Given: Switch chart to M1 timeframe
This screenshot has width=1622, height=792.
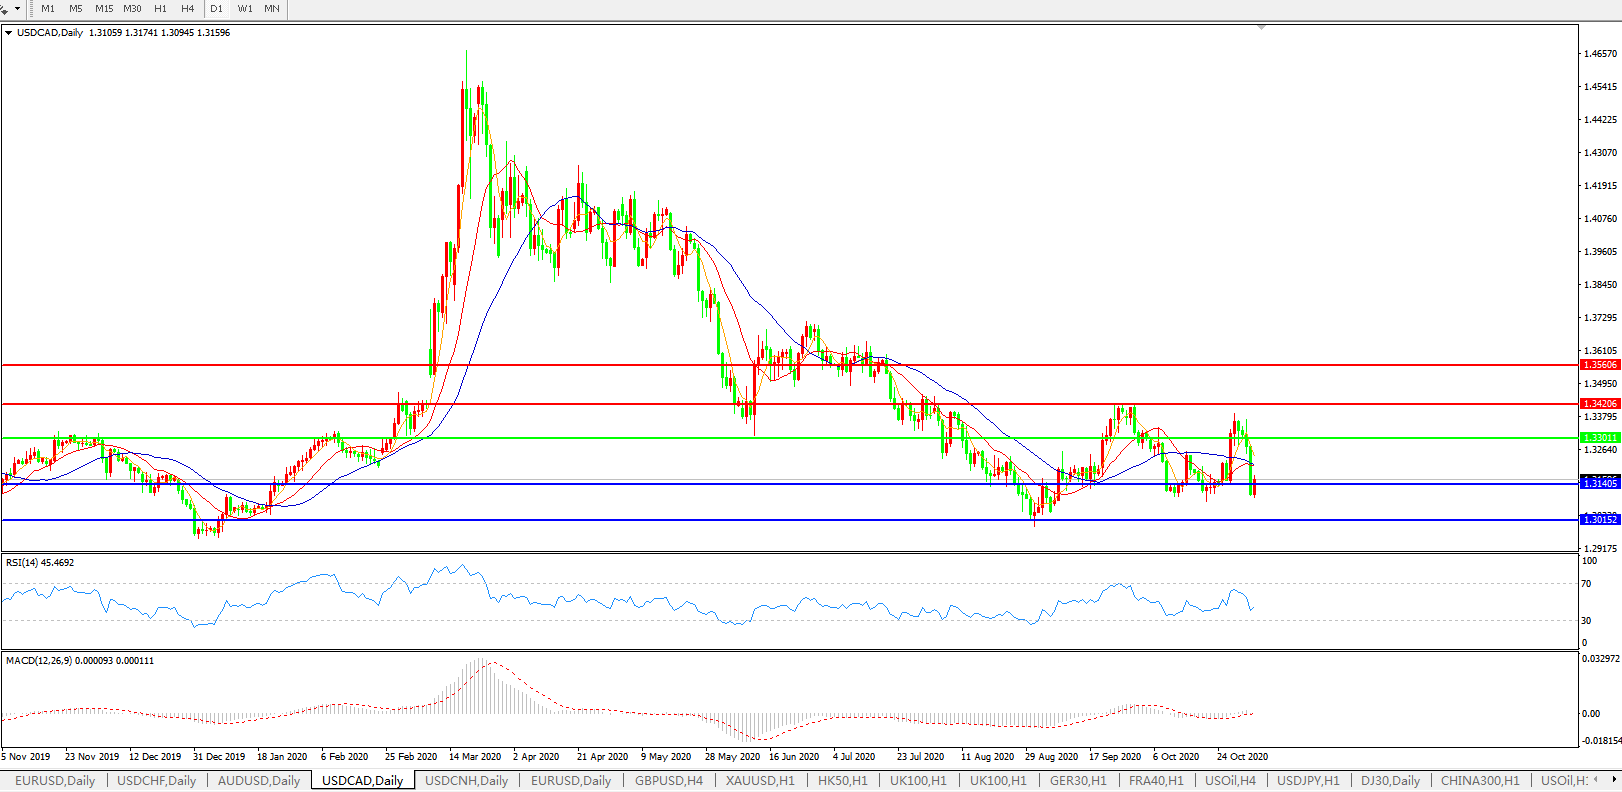Looking at the screenshot, I should (x=48, y=9).
